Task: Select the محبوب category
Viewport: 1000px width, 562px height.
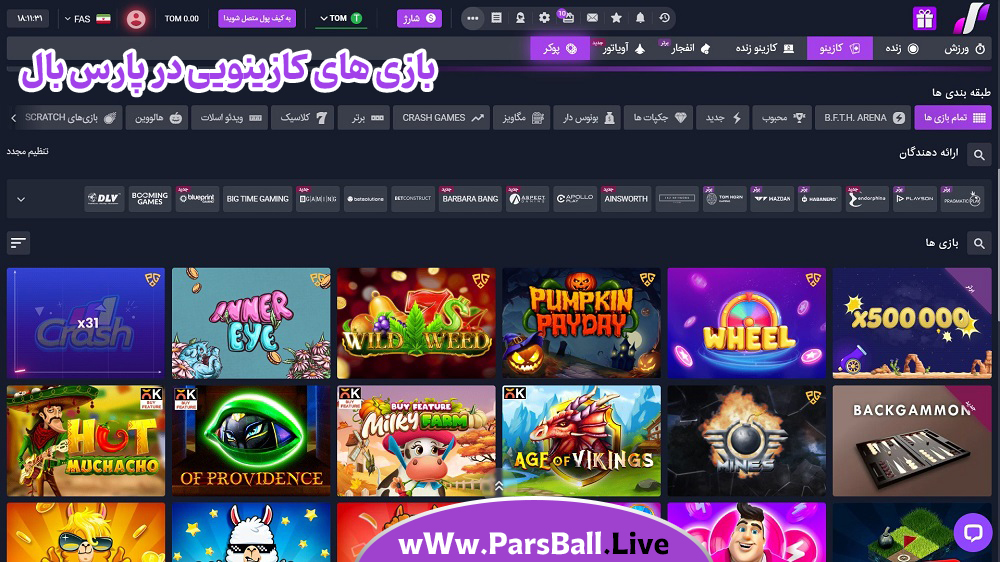Action: tap(783, 118)
